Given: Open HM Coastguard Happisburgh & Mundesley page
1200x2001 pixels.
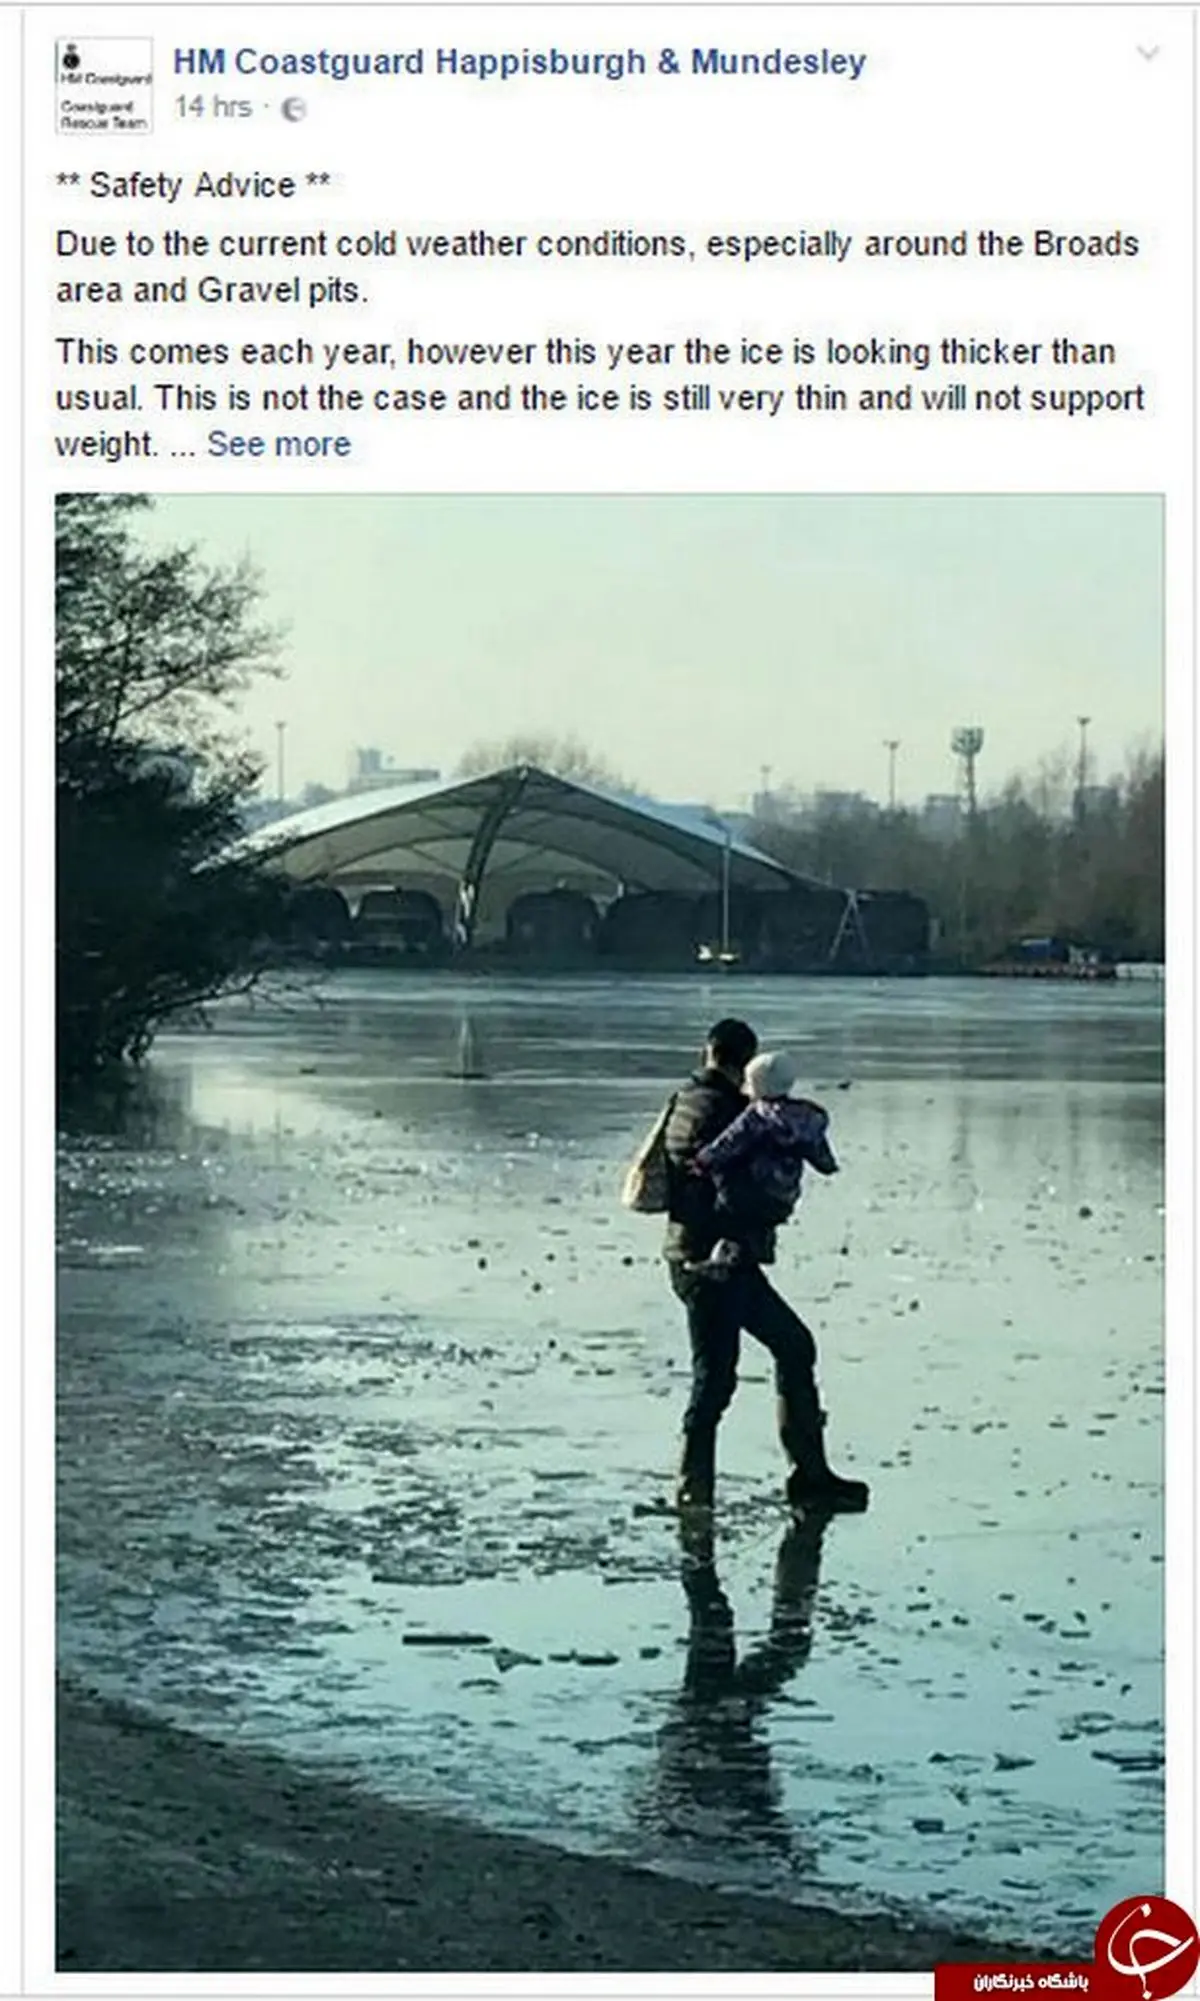Looking at the screenshot, I should [x=519, y=62].
